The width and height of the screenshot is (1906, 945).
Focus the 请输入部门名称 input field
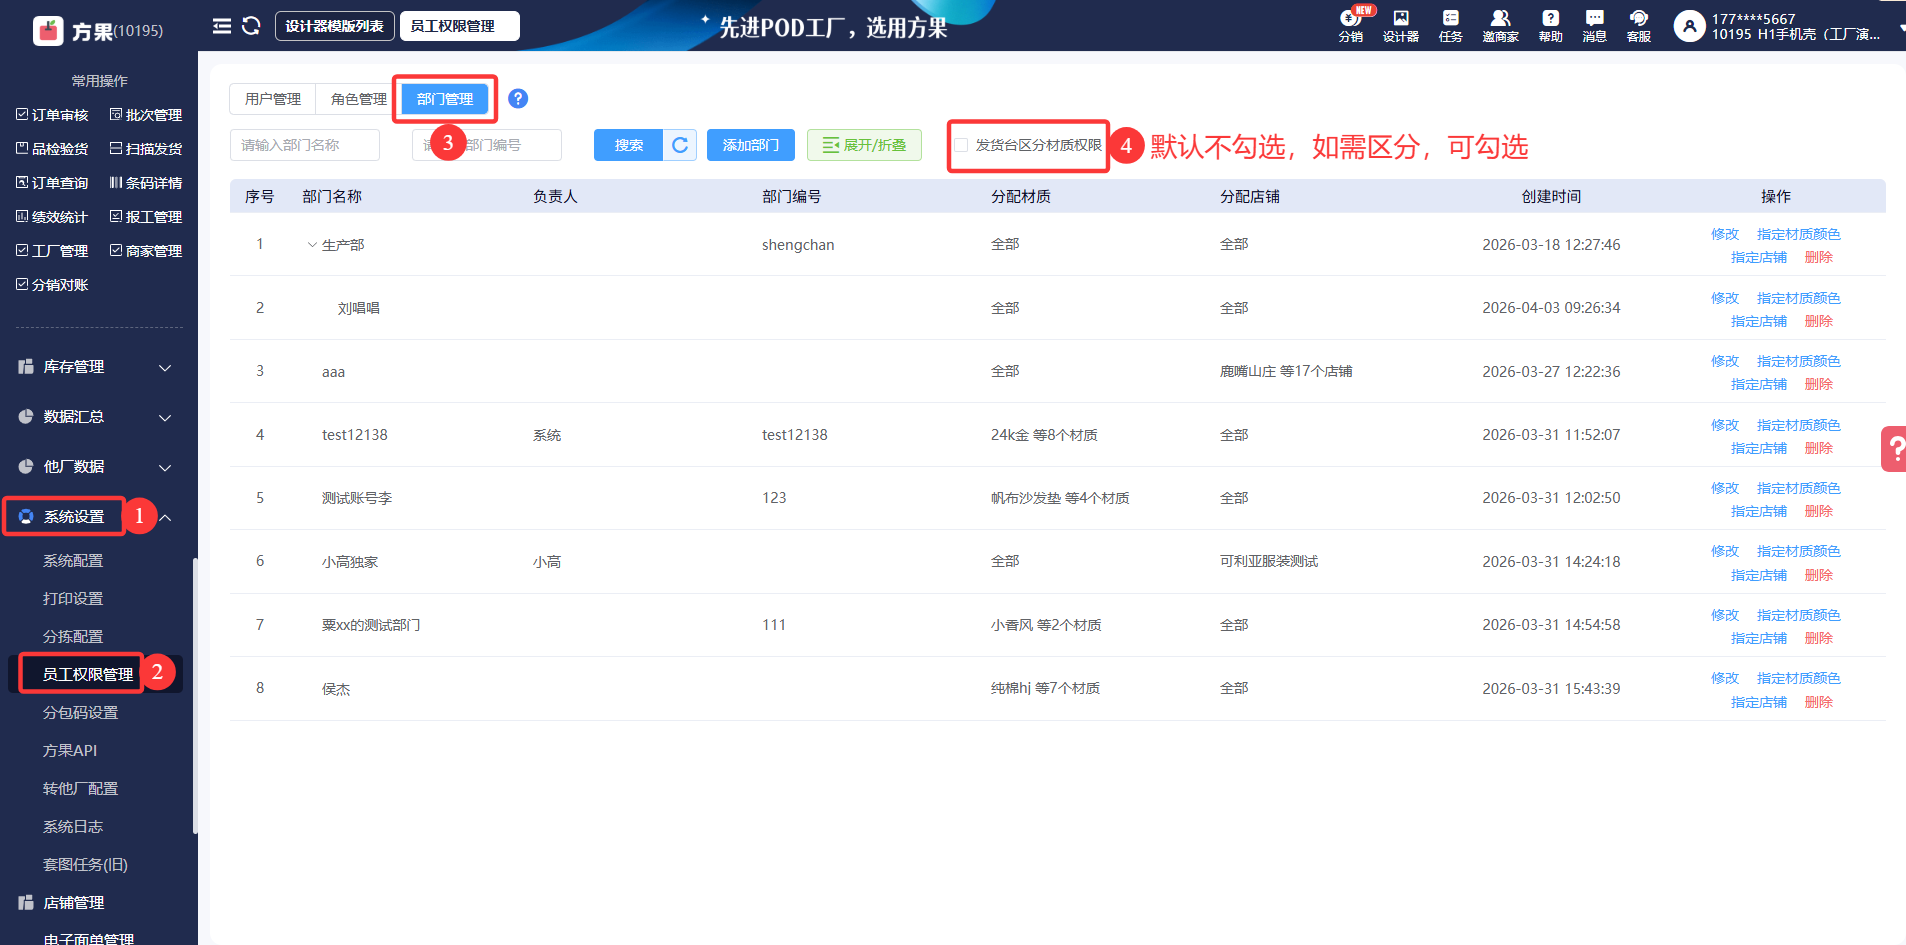tap(305, 145)
